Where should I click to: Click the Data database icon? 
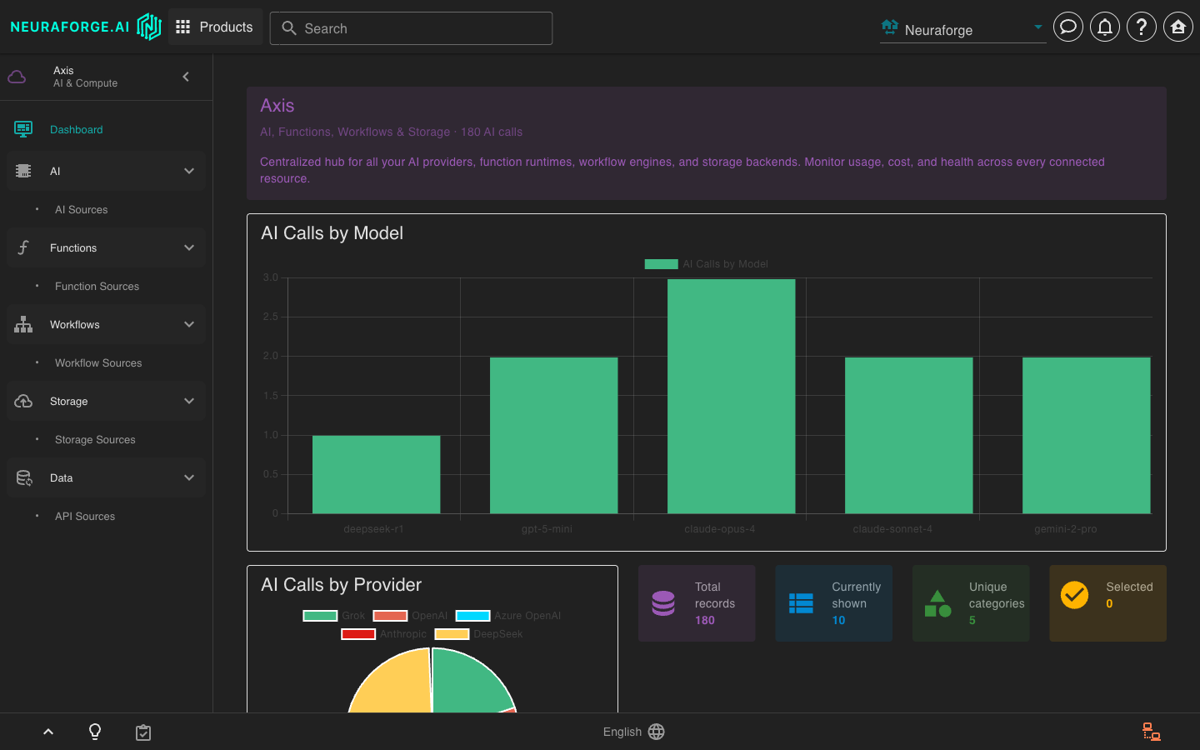[x=23, y=478]
